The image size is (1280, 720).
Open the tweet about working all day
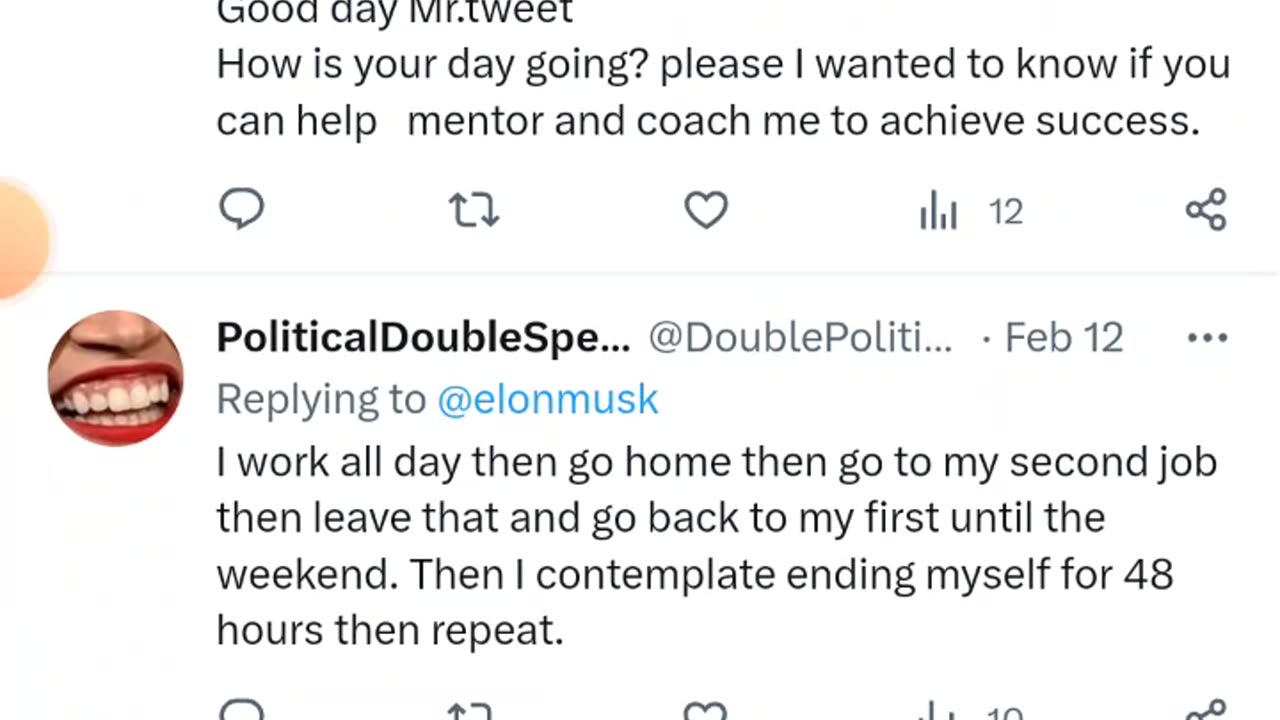click(x=700, y=546)
